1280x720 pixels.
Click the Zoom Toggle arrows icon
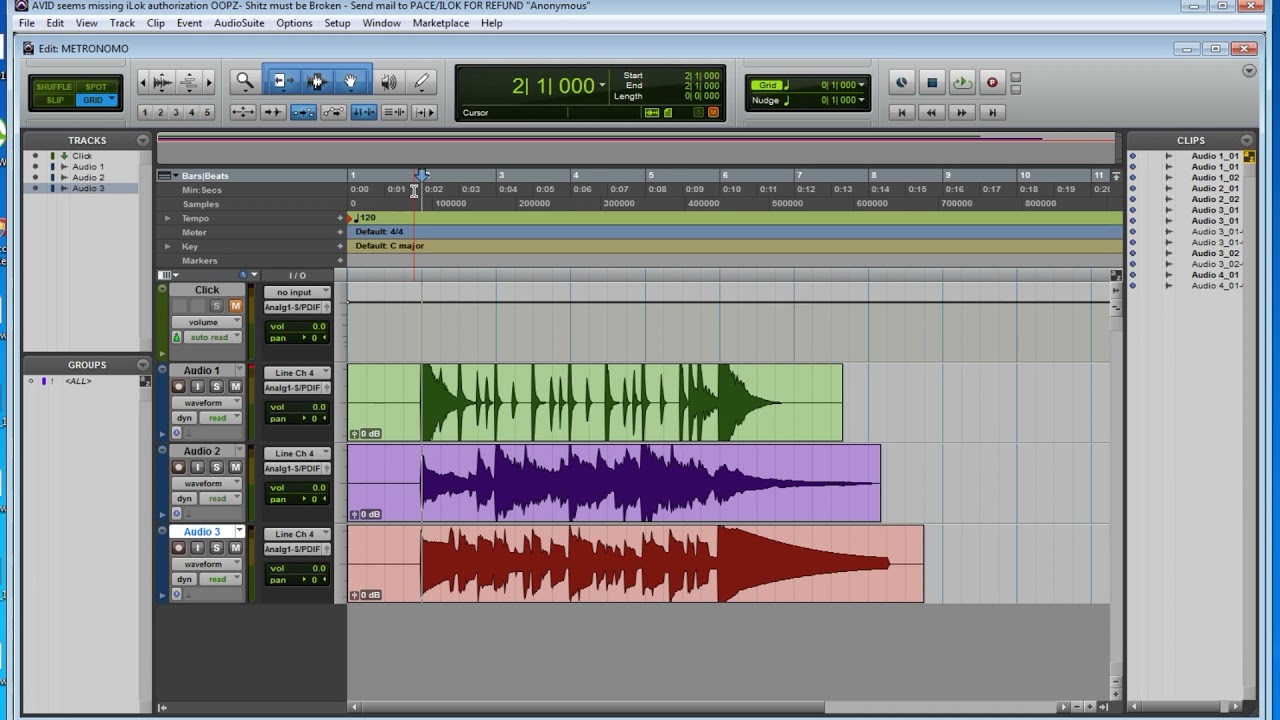pos(243,112)
